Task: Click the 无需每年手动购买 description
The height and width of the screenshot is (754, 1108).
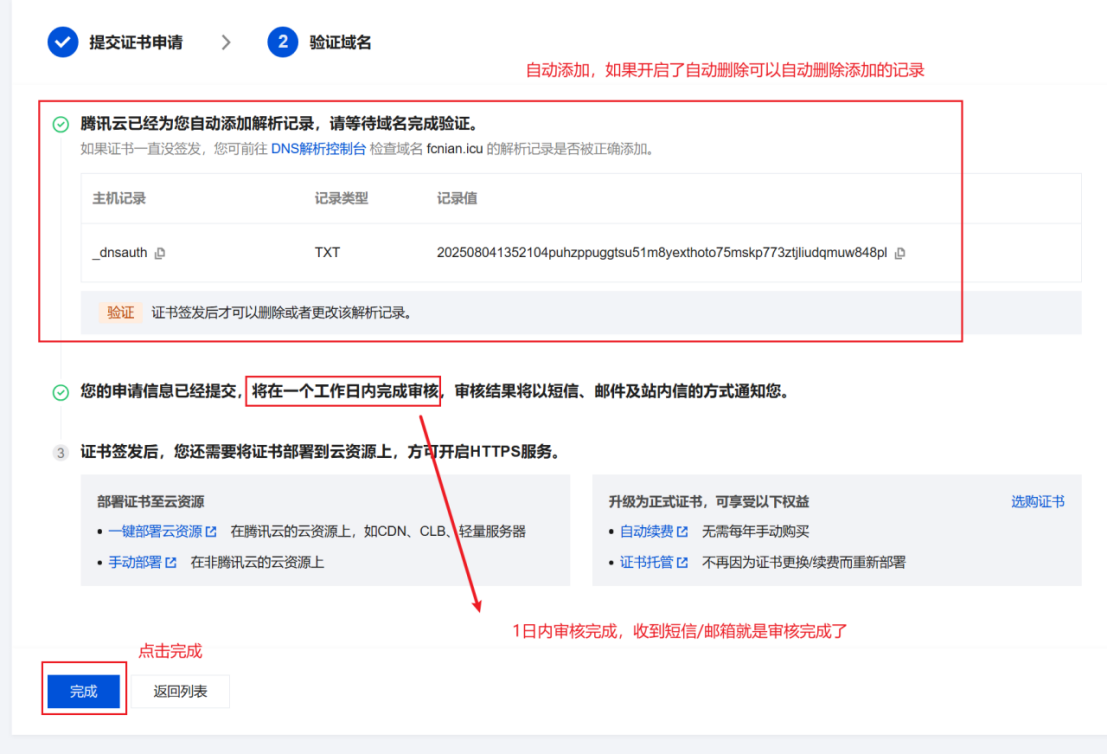Action: [755, 531]
